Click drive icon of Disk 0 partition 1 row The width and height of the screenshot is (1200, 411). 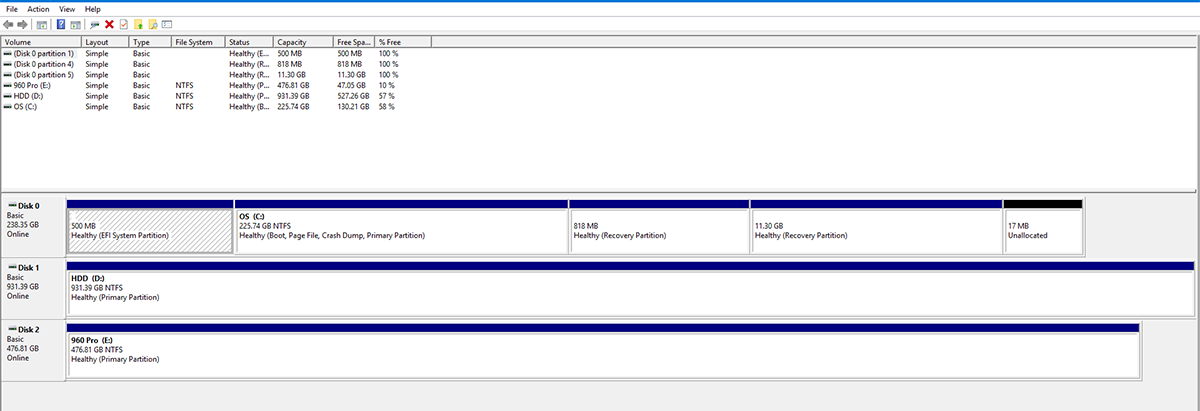pos(8,53)
